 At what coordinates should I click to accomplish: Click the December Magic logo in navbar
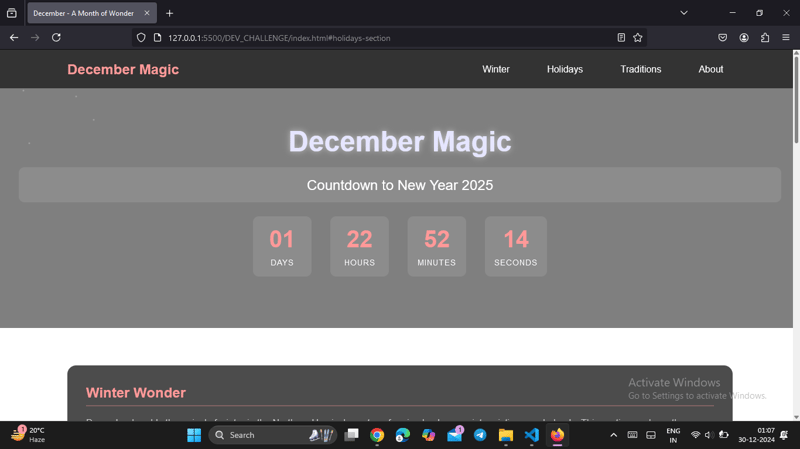click(123, 69)
